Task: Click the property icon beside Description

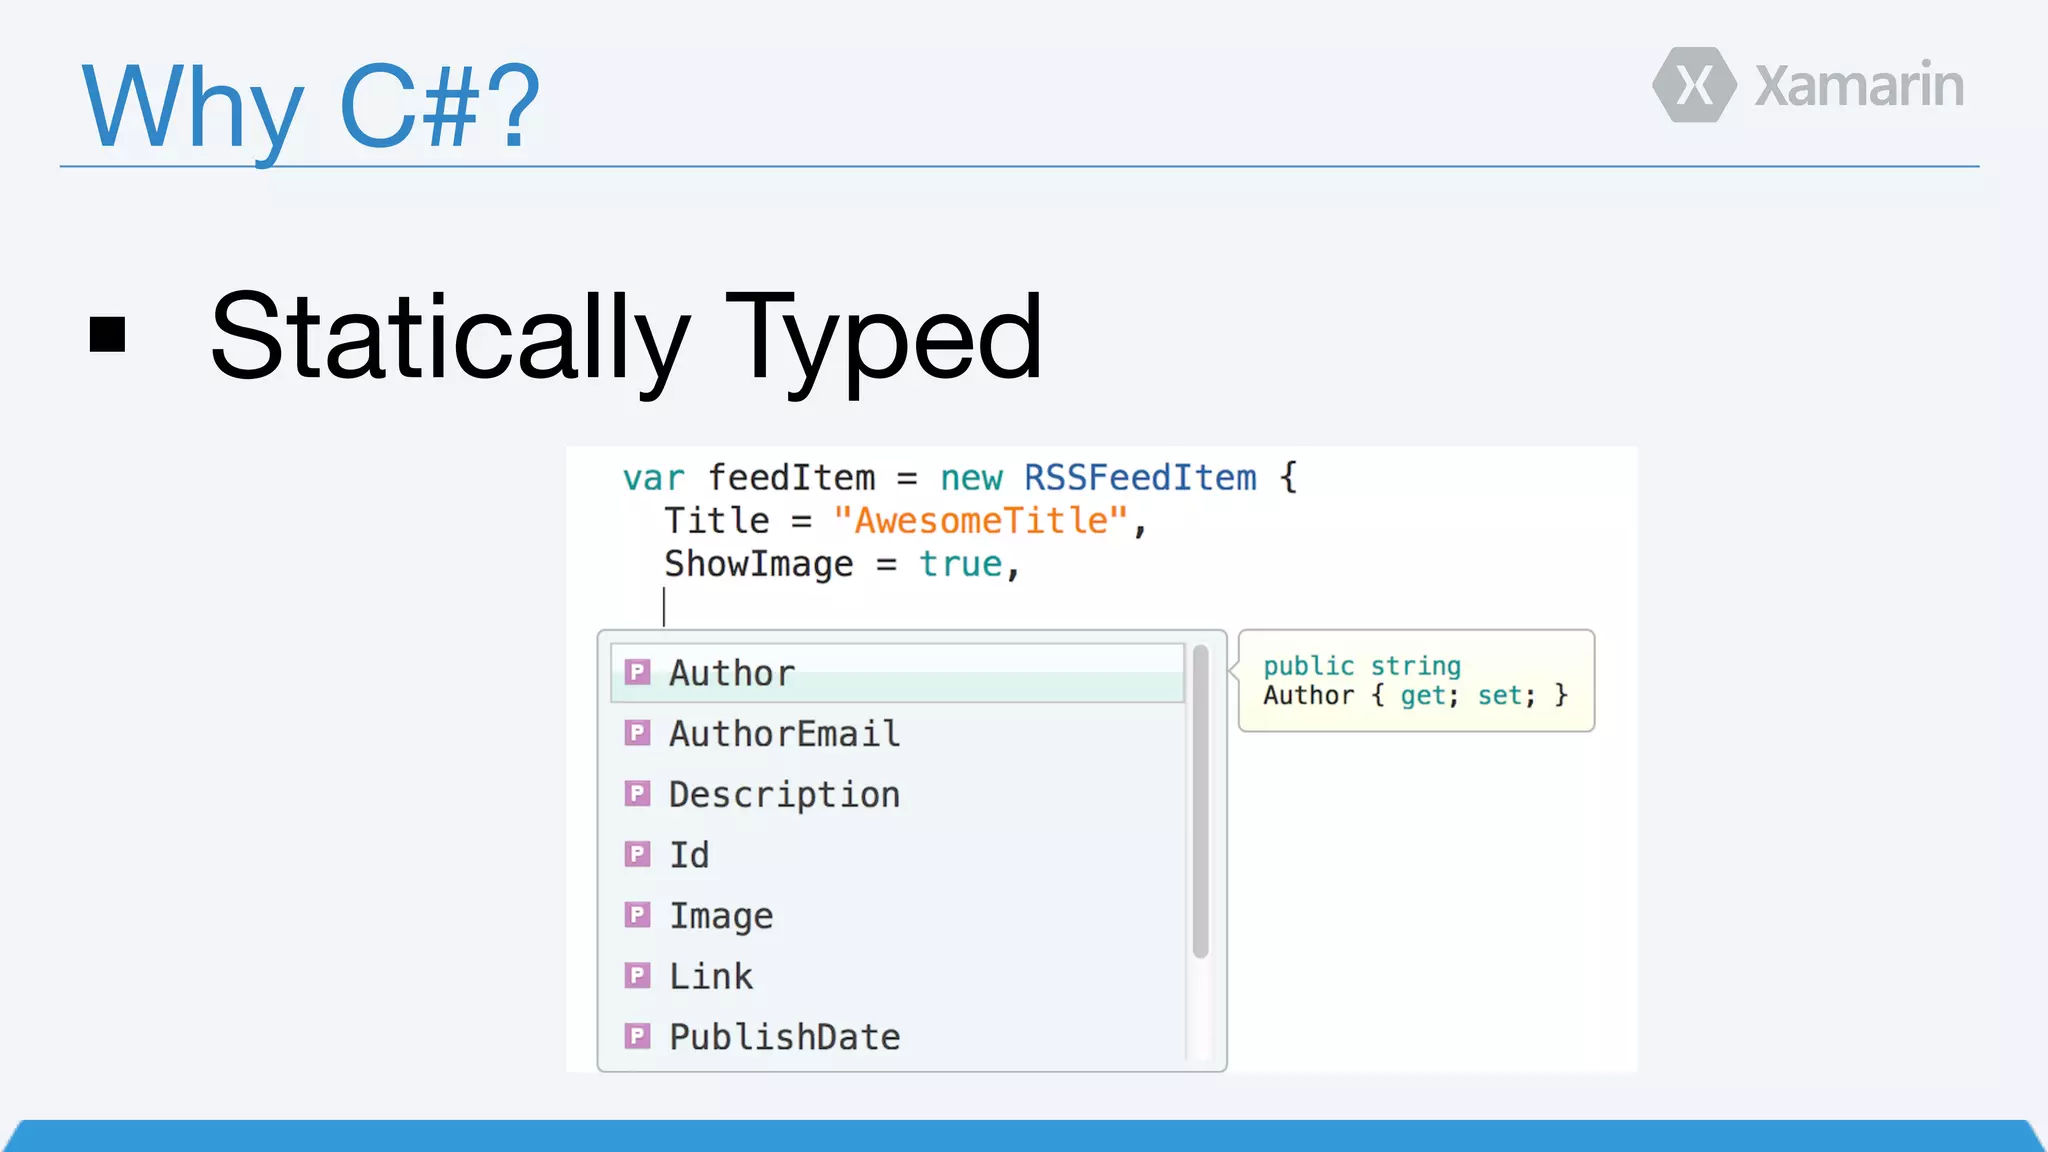Action: coord(638,794)
